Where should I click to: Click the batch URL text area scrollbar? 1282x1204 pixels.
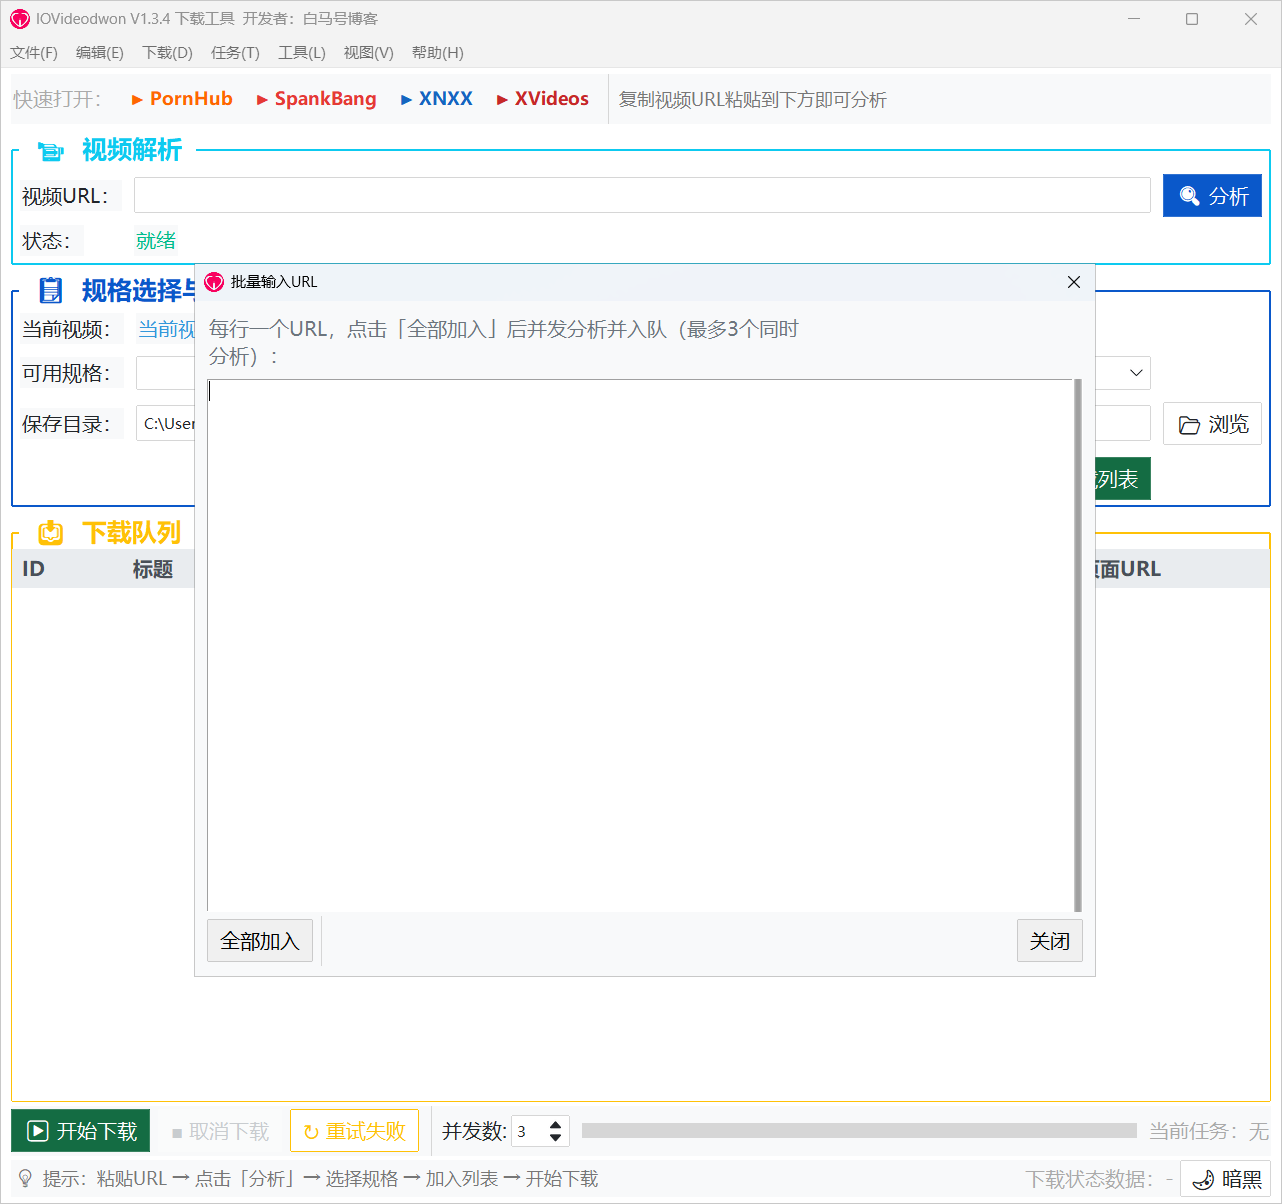pyautogui.click(x=1078, y=645)
